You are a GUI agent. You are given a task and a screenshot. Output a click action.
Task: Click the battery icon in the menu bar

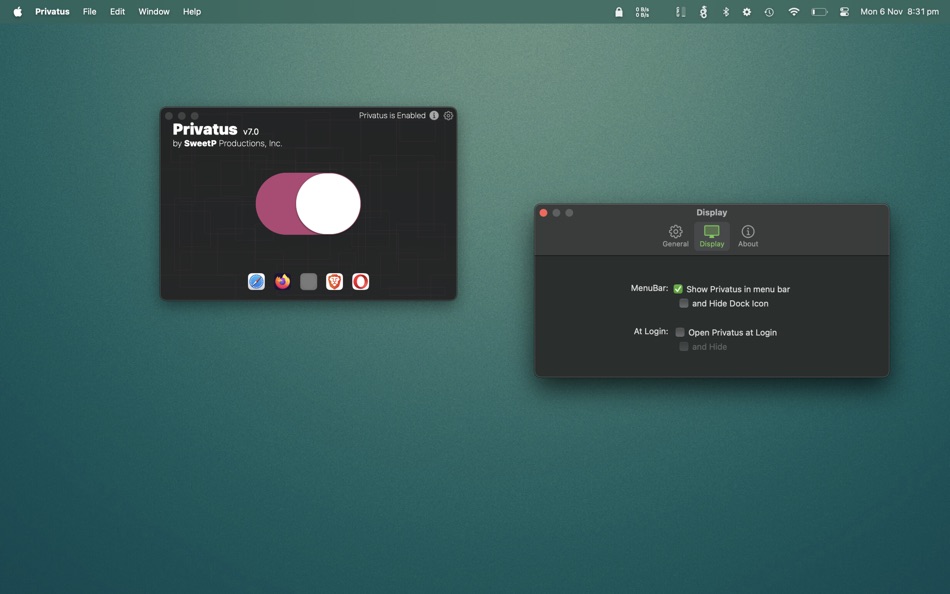click(819, 12)
